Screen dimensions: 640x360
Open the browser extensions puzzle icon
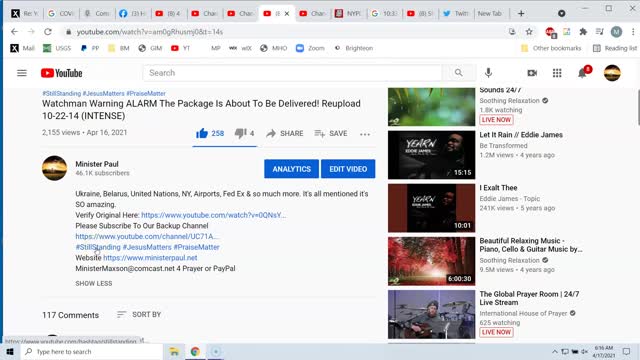click(583, 31)
